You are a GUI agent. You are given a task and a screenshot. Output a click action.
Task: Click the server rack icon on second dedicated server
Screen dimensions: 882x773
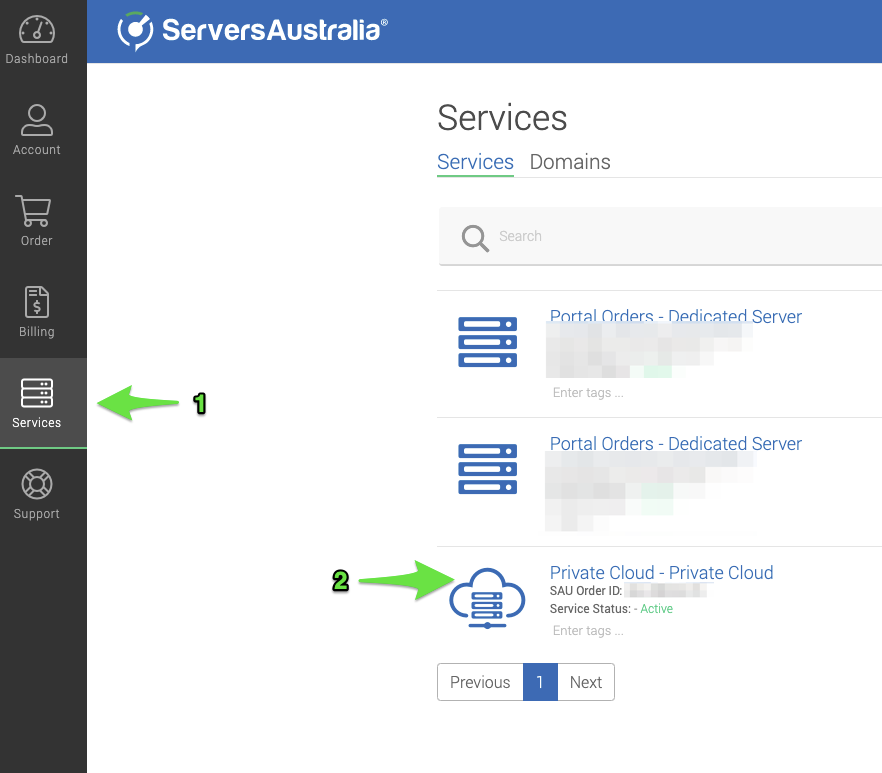[x=487, y=468]
